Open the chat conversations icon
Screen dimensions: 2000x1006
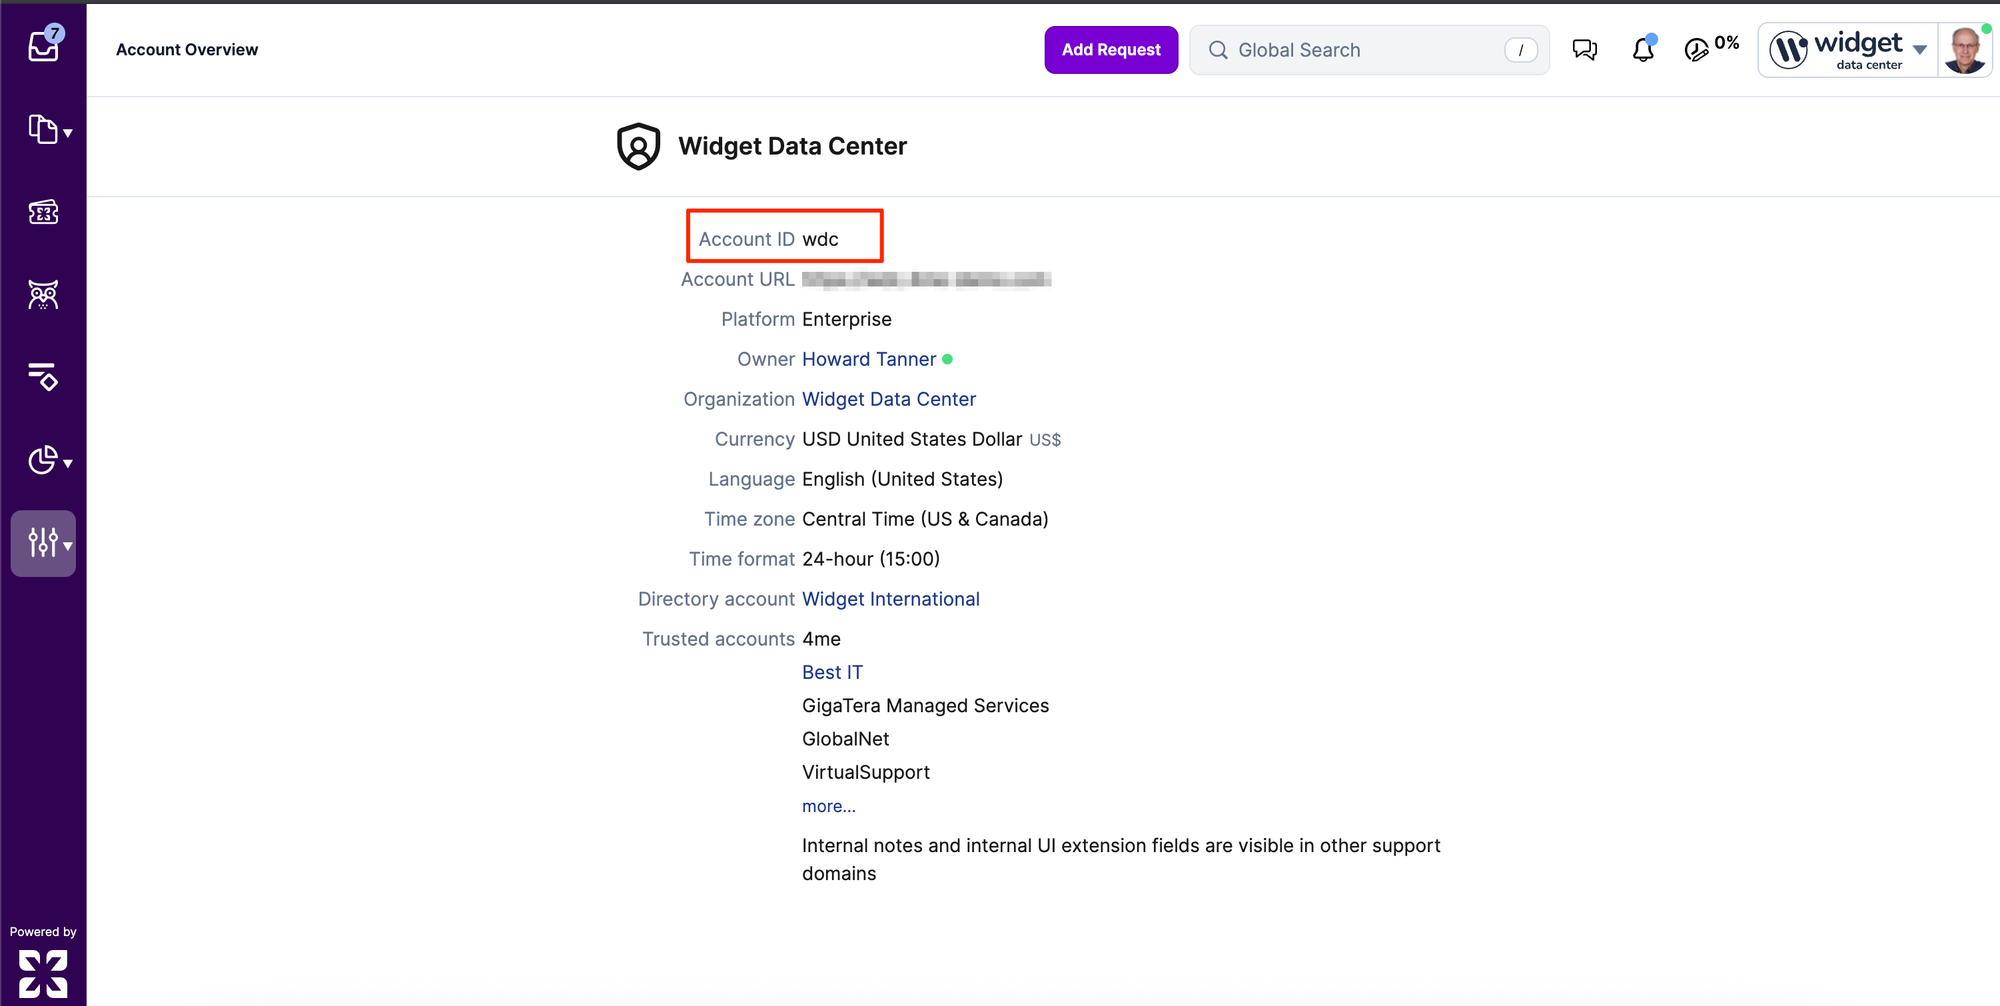pyautogui.click(x=1585, y=50)
